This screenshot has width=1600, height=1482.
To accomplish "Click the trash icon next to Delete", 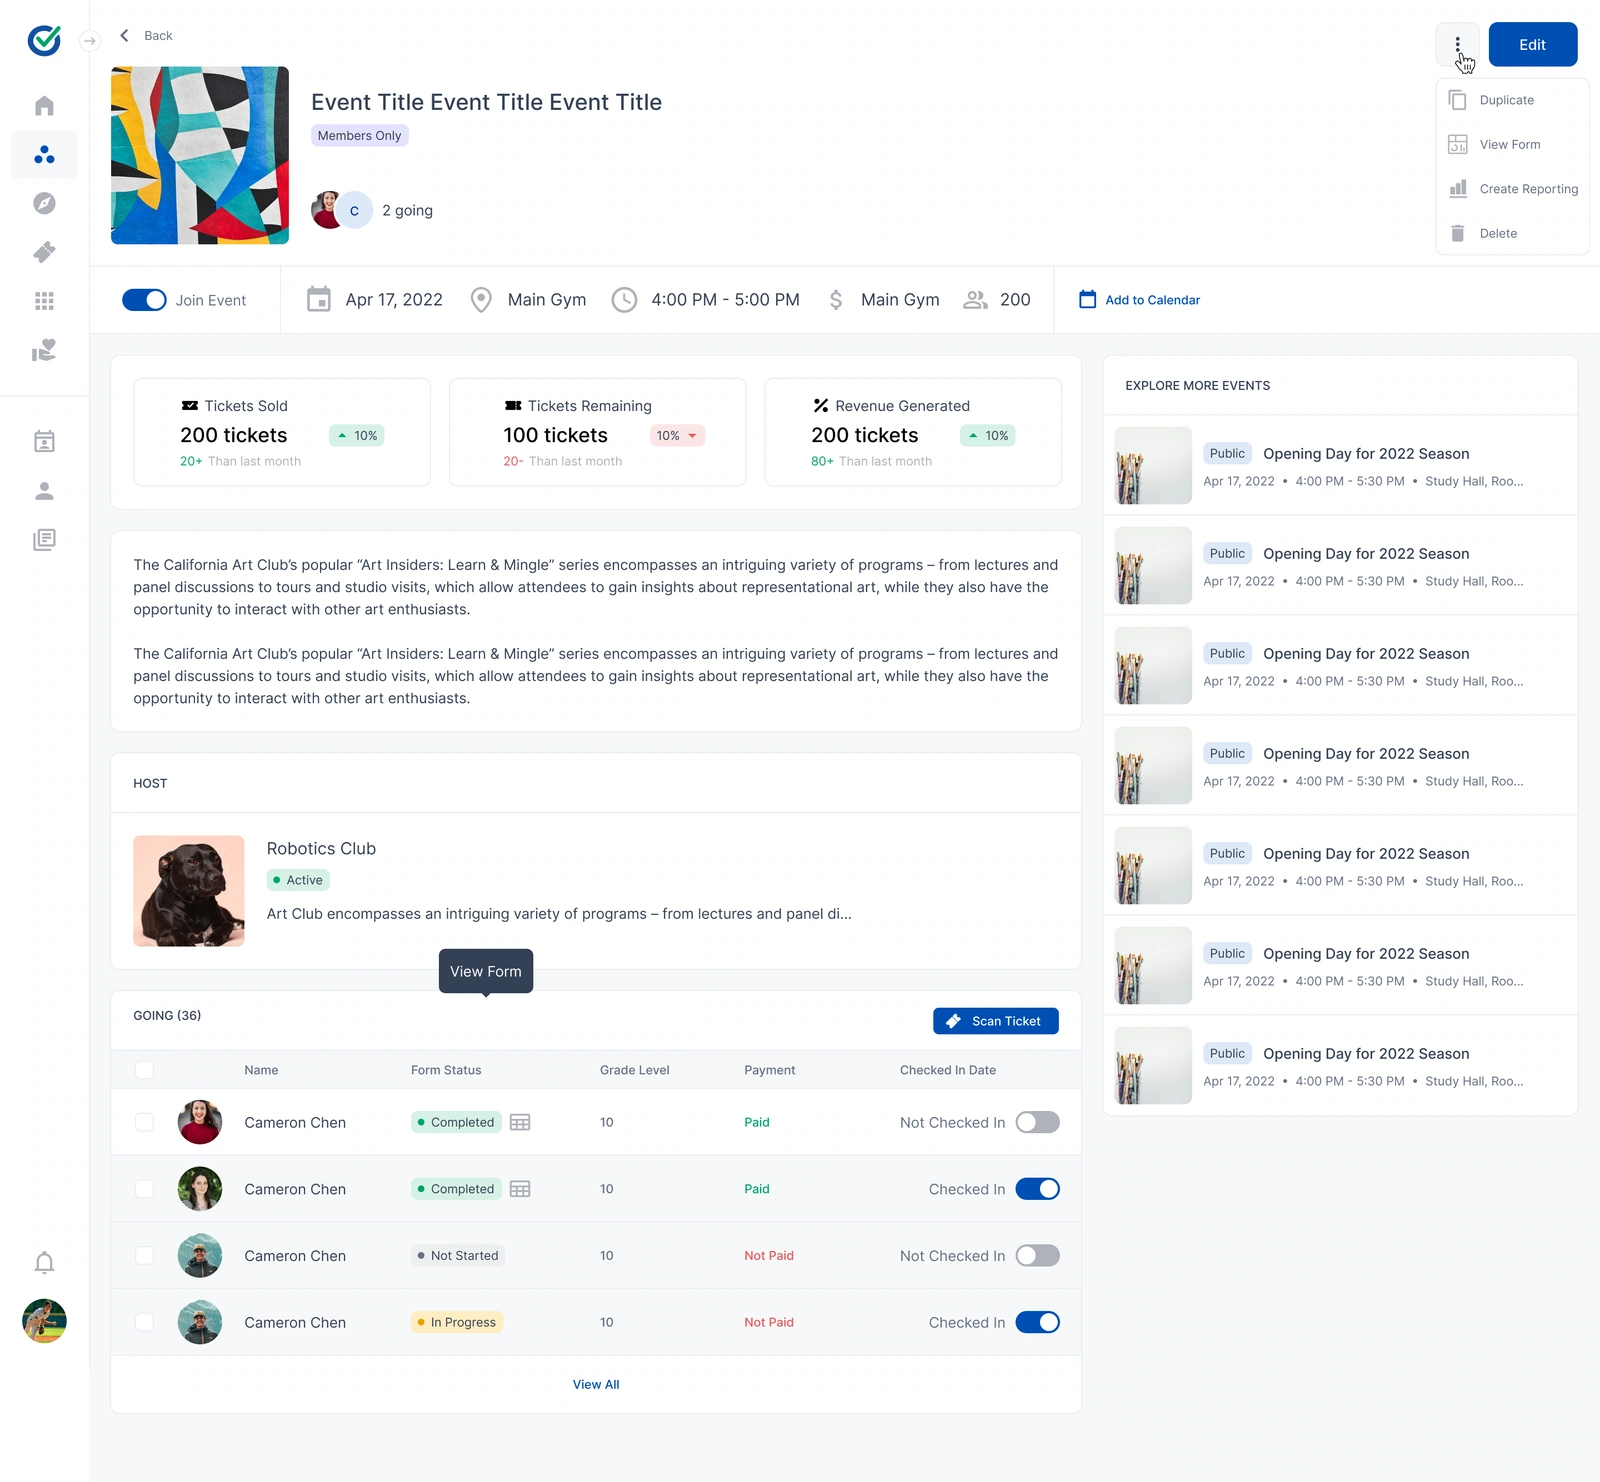I will click(1458, 233).
